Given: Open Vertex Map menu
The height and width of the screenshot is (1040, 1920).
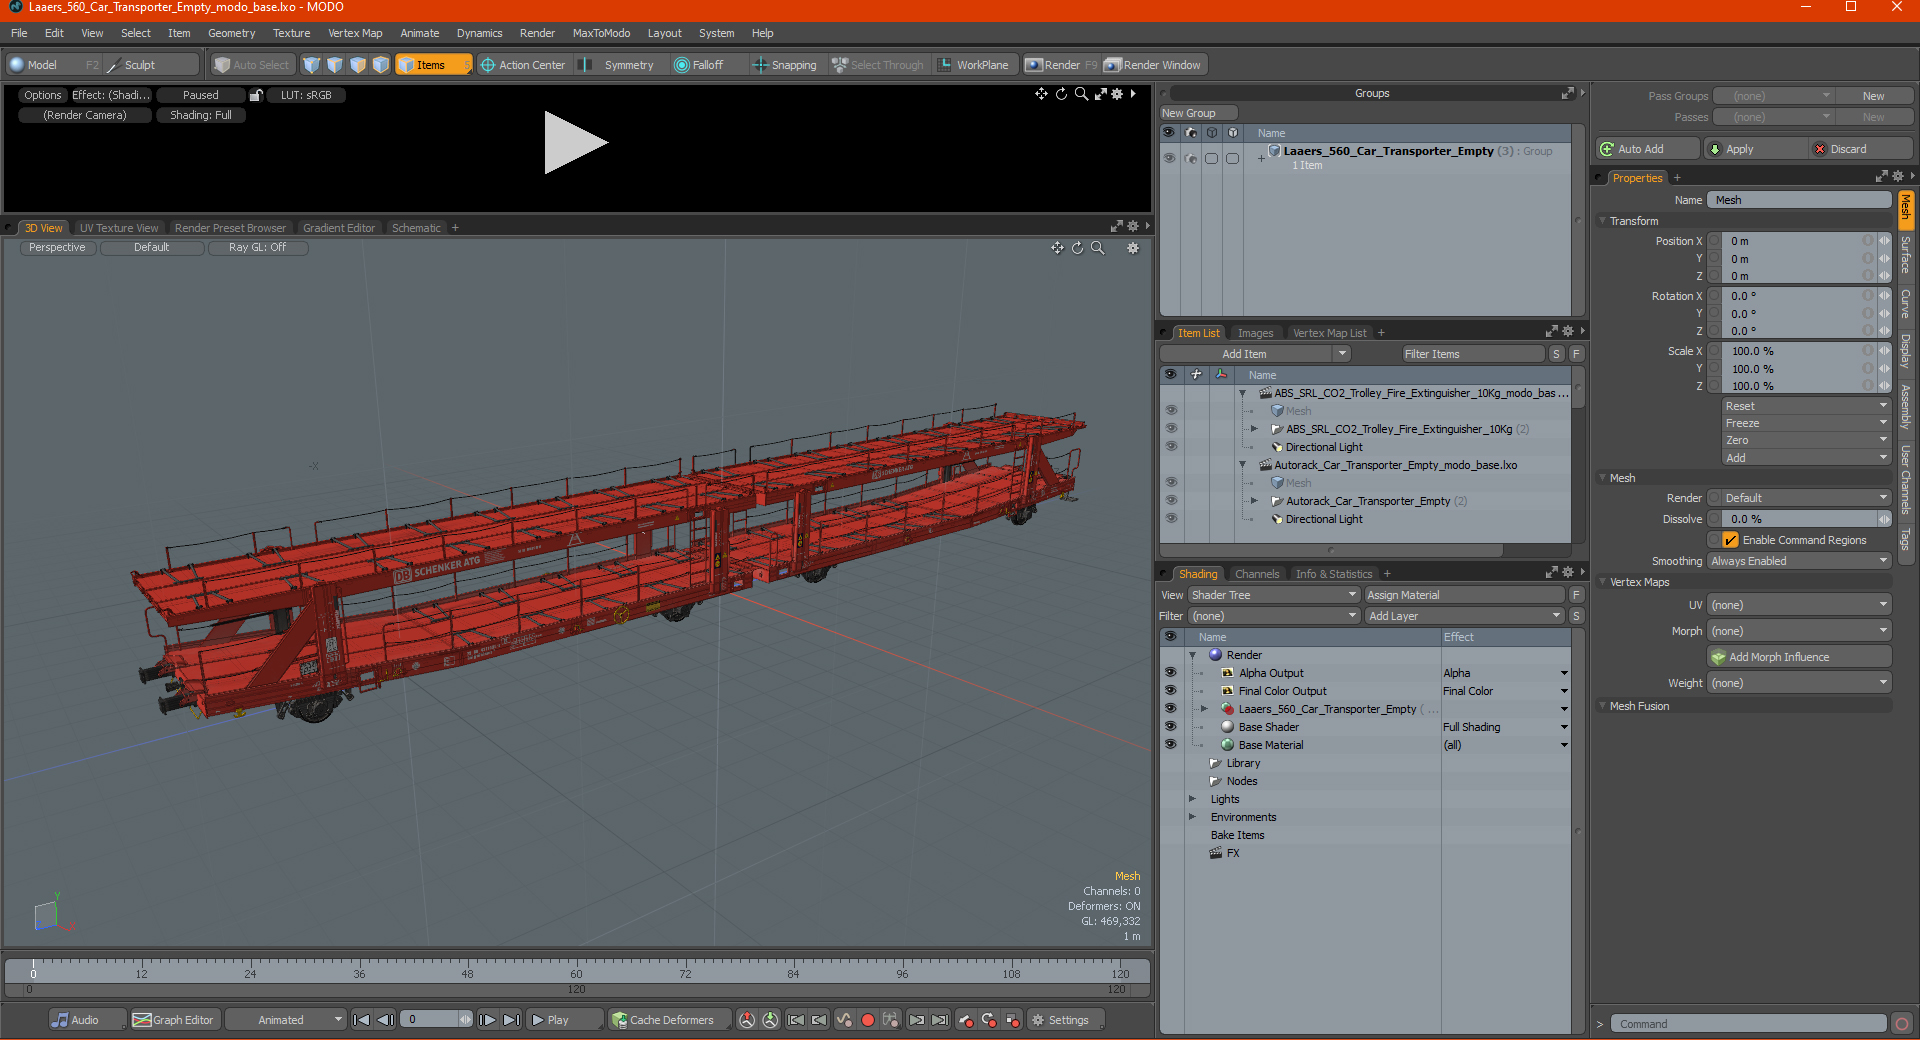Looking at the screenshot, I should pyautogui.click(x=355, y=33).
